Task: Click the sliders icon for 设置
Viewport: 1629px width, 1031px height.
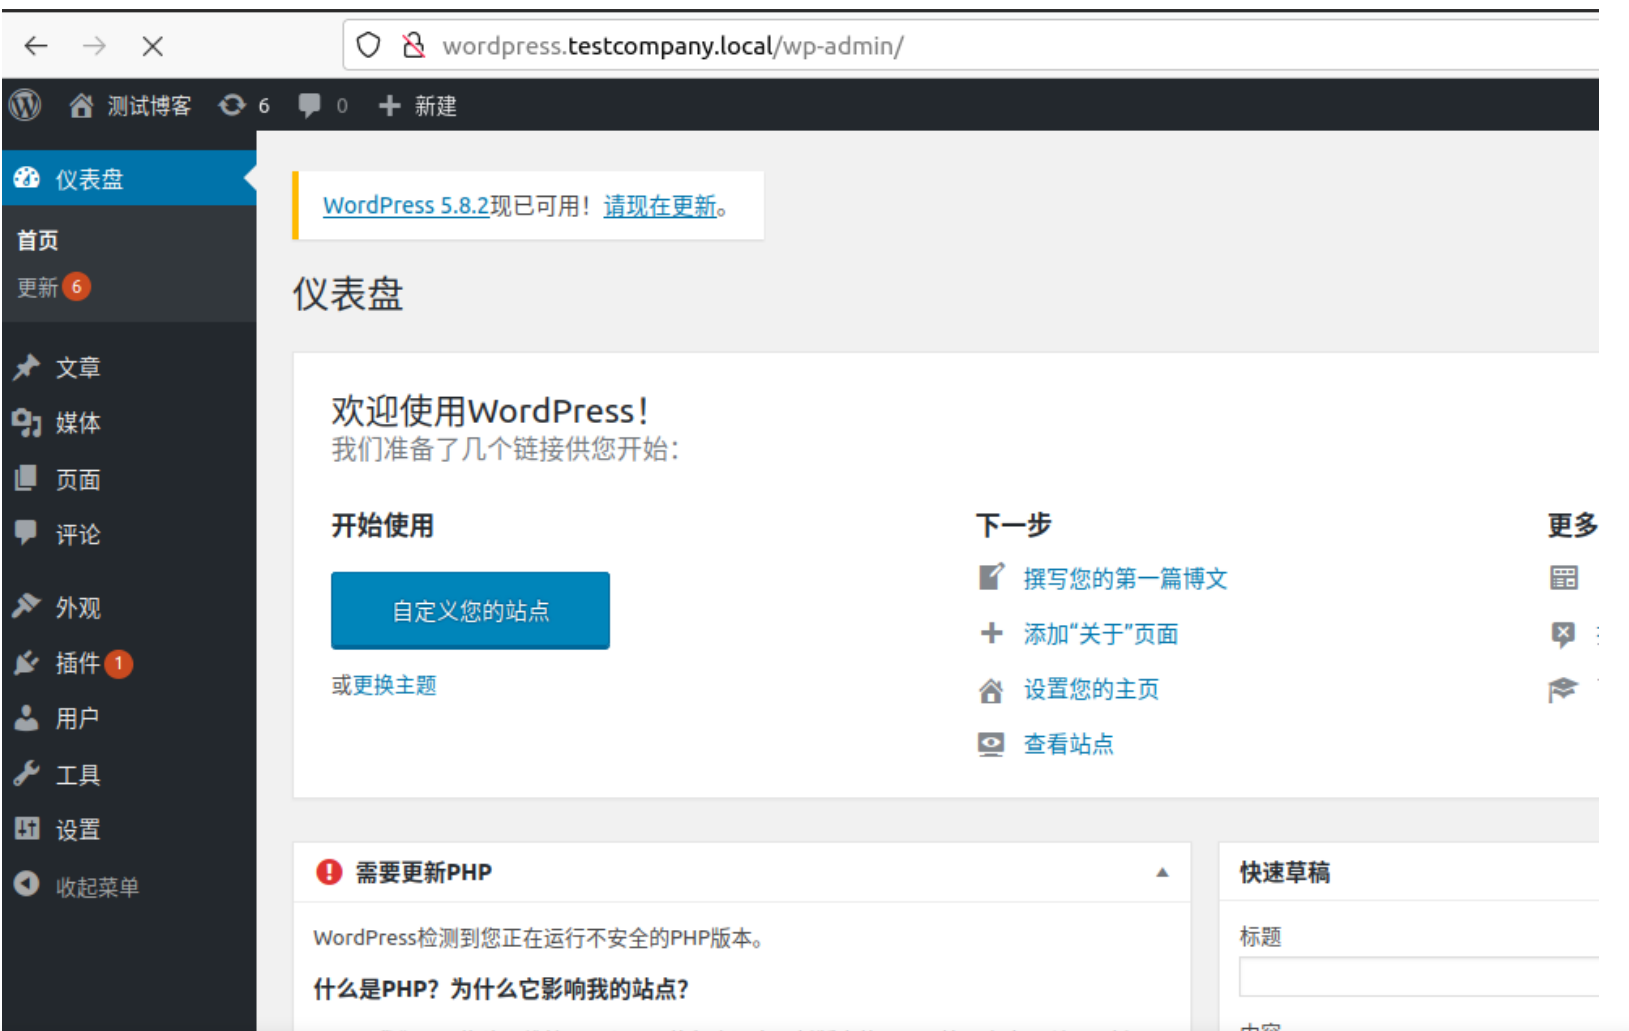Action: (27, 828)
